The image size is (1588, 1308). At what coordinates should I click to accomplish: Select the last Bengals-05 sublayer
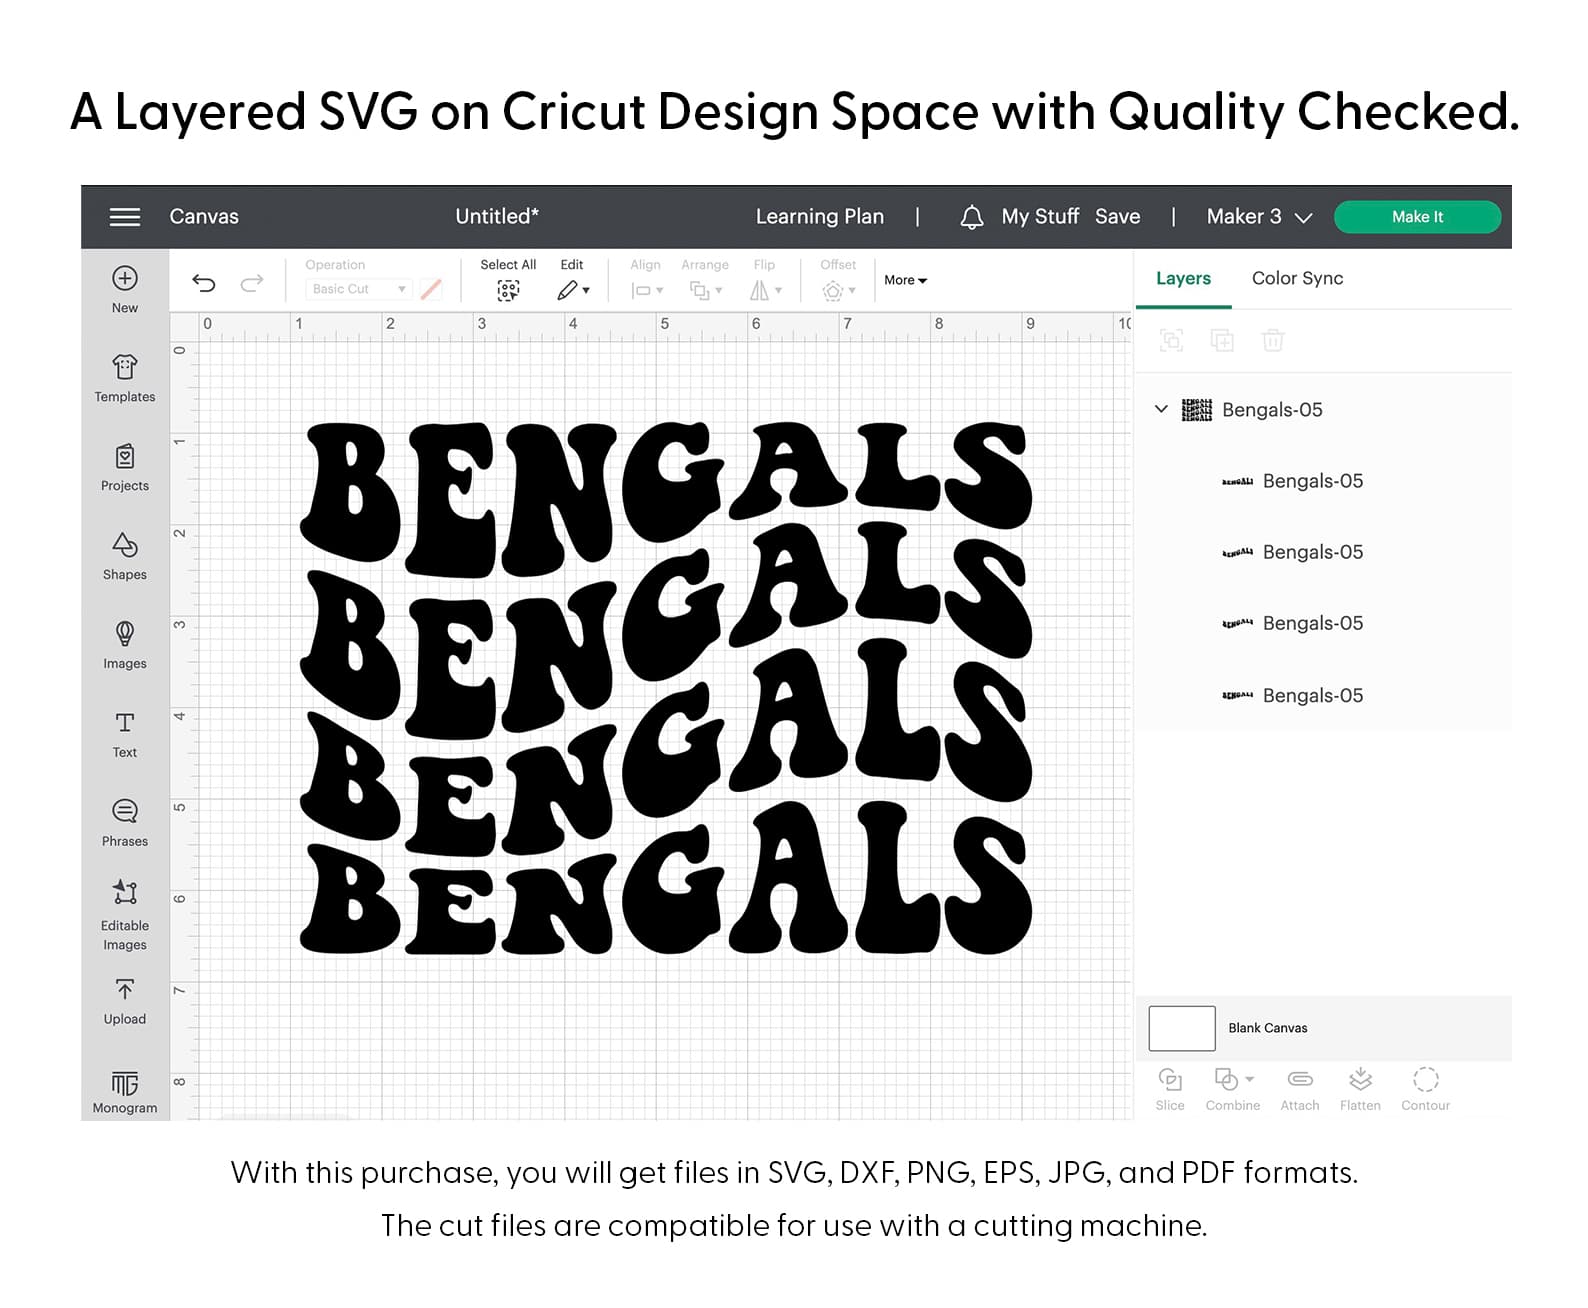(x=1312, y=695)
